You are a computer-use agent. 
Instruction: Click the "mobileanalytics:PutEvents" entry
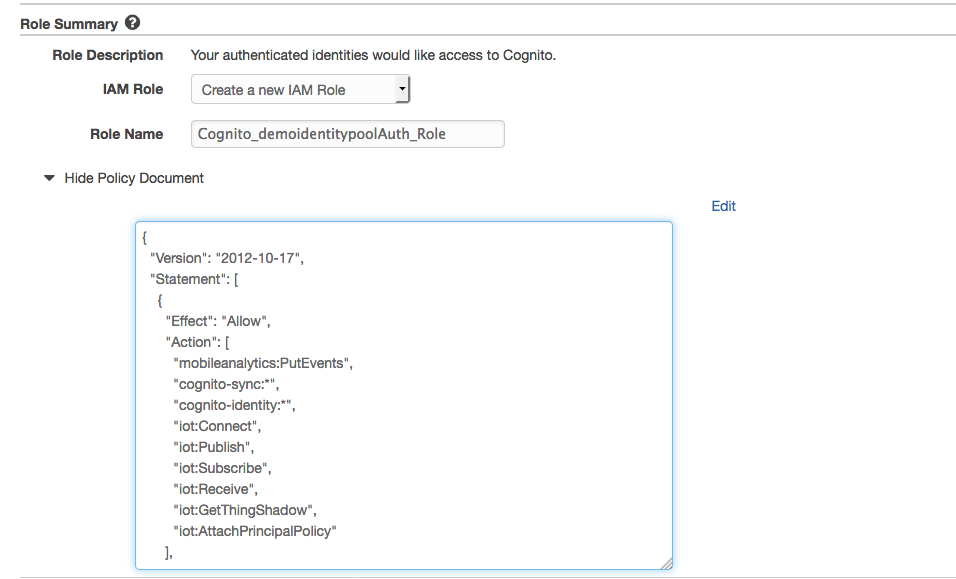coord(263,363)
